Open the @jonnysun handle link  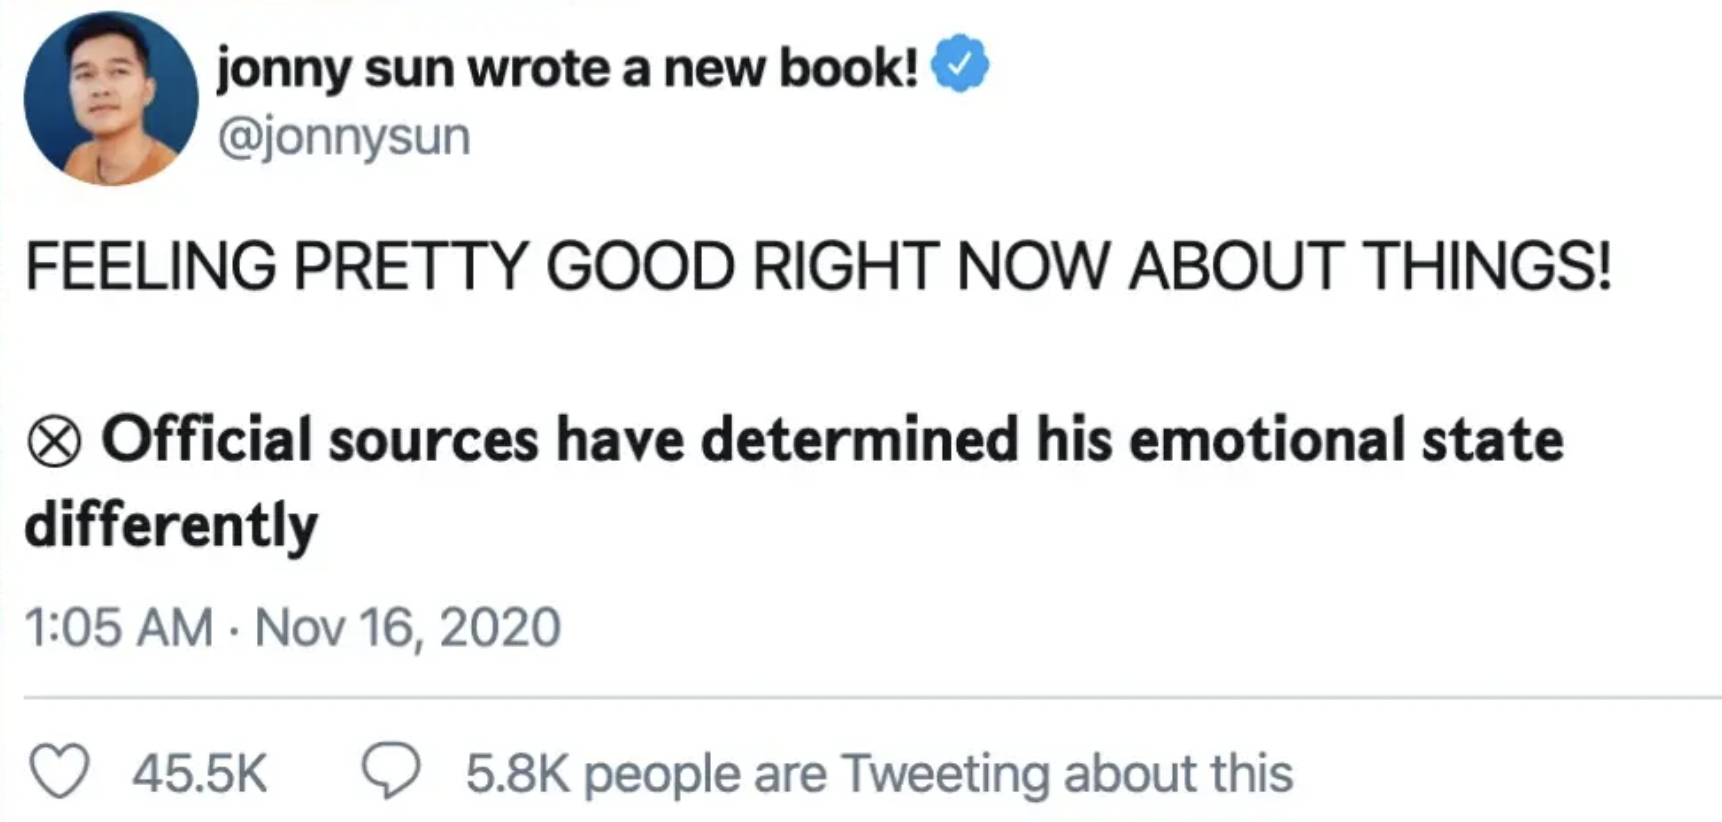(x=343, y=136)
